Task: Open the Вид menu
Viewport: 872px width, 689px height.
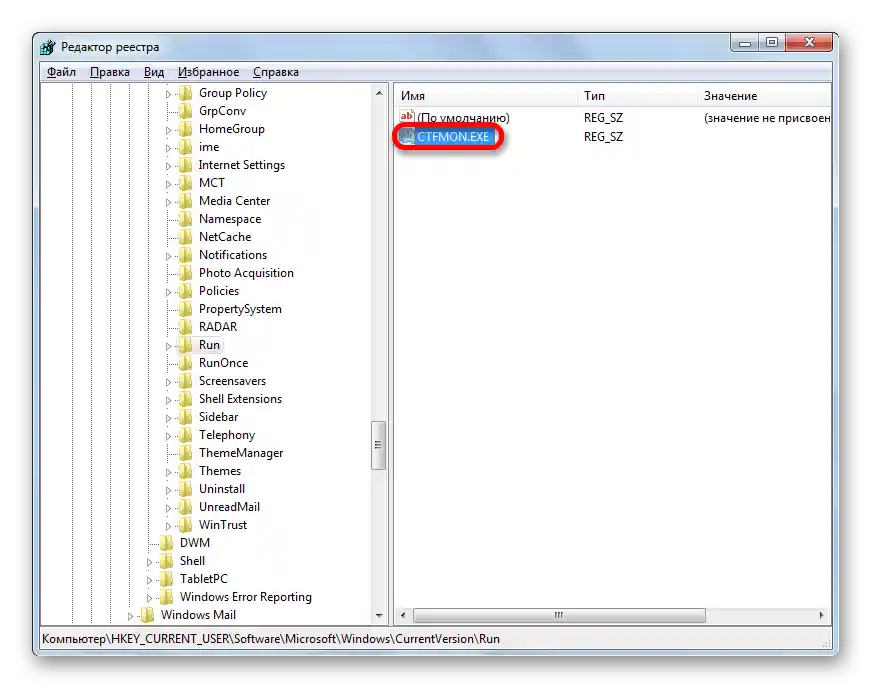Action: pyautogui.click(x=154, y=72)
